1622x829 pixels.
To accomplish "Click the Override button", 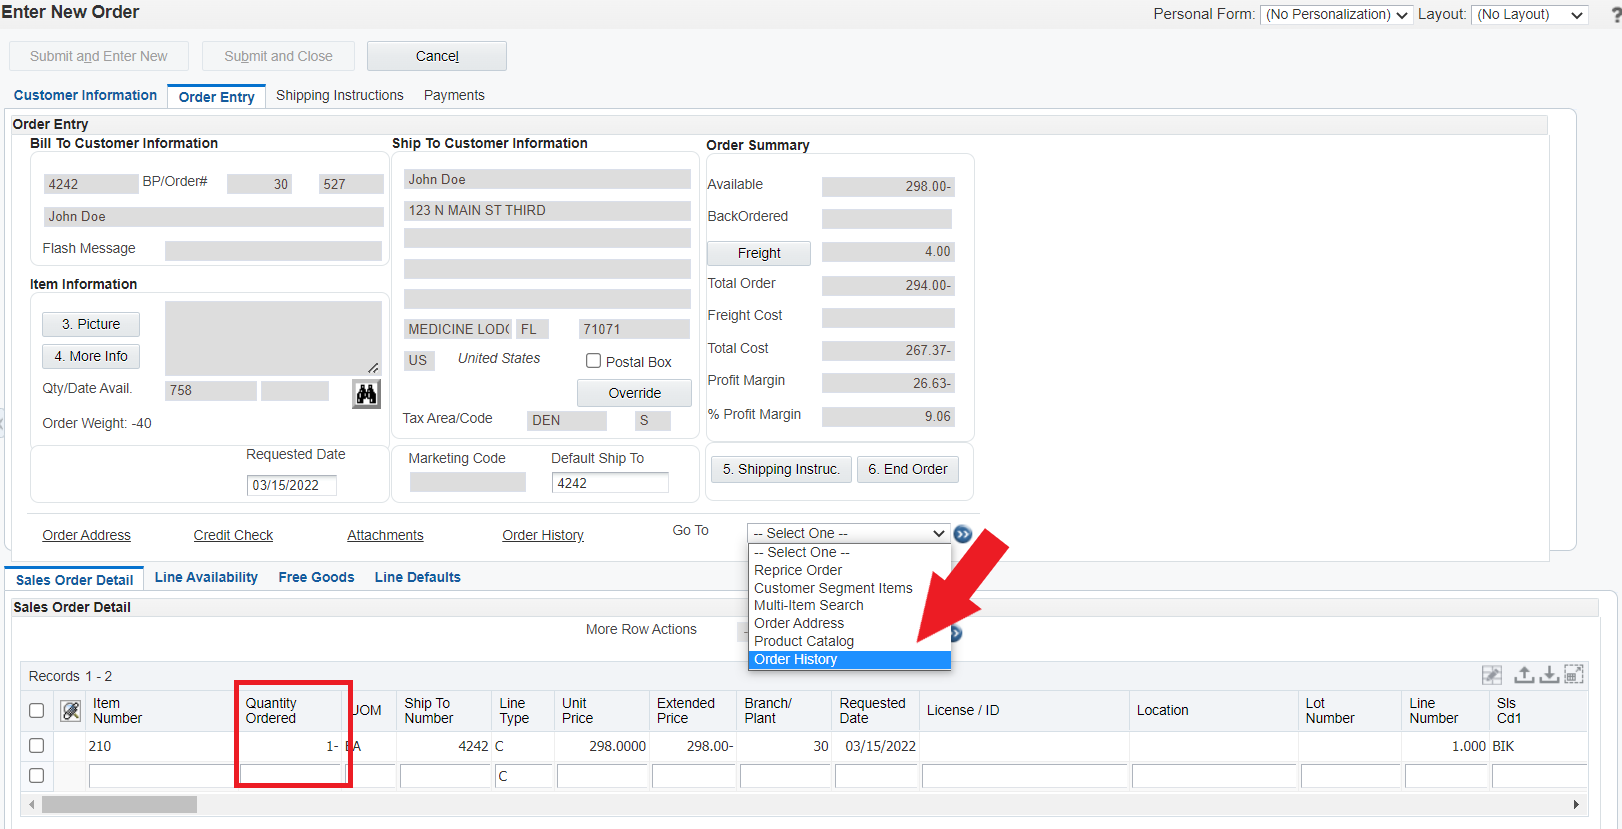I will pos(634,393).
